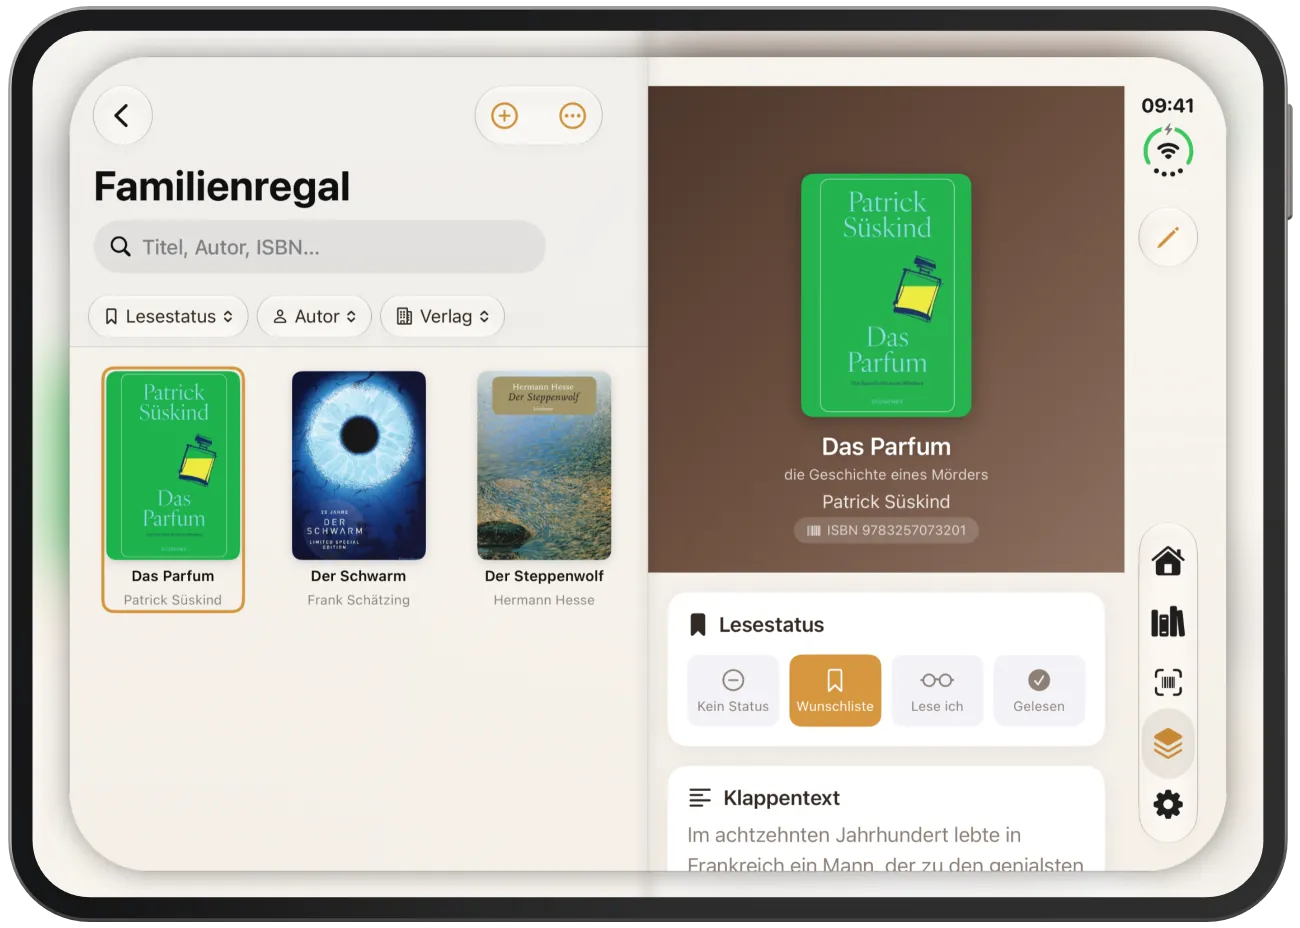
Task: Click the Klappentext section heading
Action: coord(782,798)
